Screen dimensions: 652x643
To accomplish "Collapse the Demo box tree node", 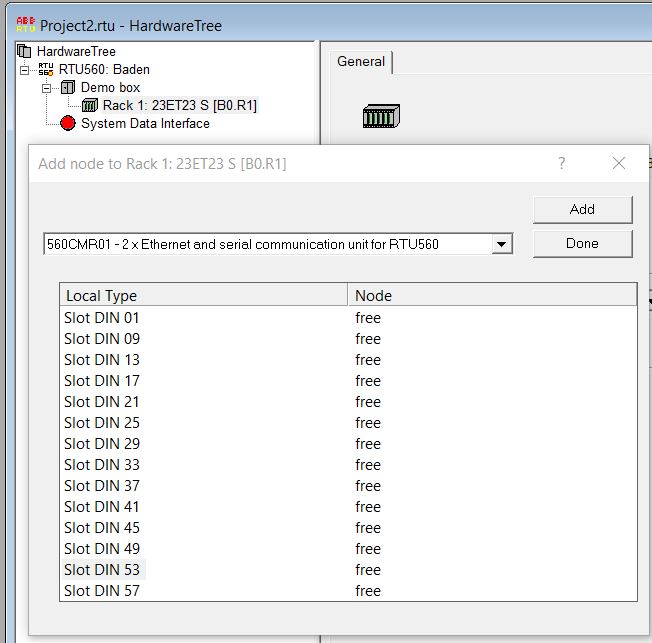I will (x=47, y=88).
